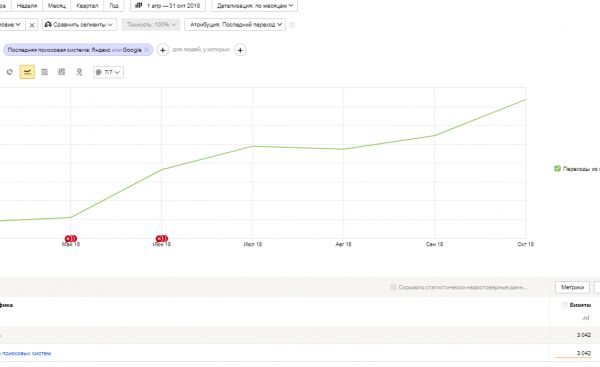Open the Детализация: по месяцам dropdown
The width and height of the screenshot is (600, 367).
click(x=255, y=6)
